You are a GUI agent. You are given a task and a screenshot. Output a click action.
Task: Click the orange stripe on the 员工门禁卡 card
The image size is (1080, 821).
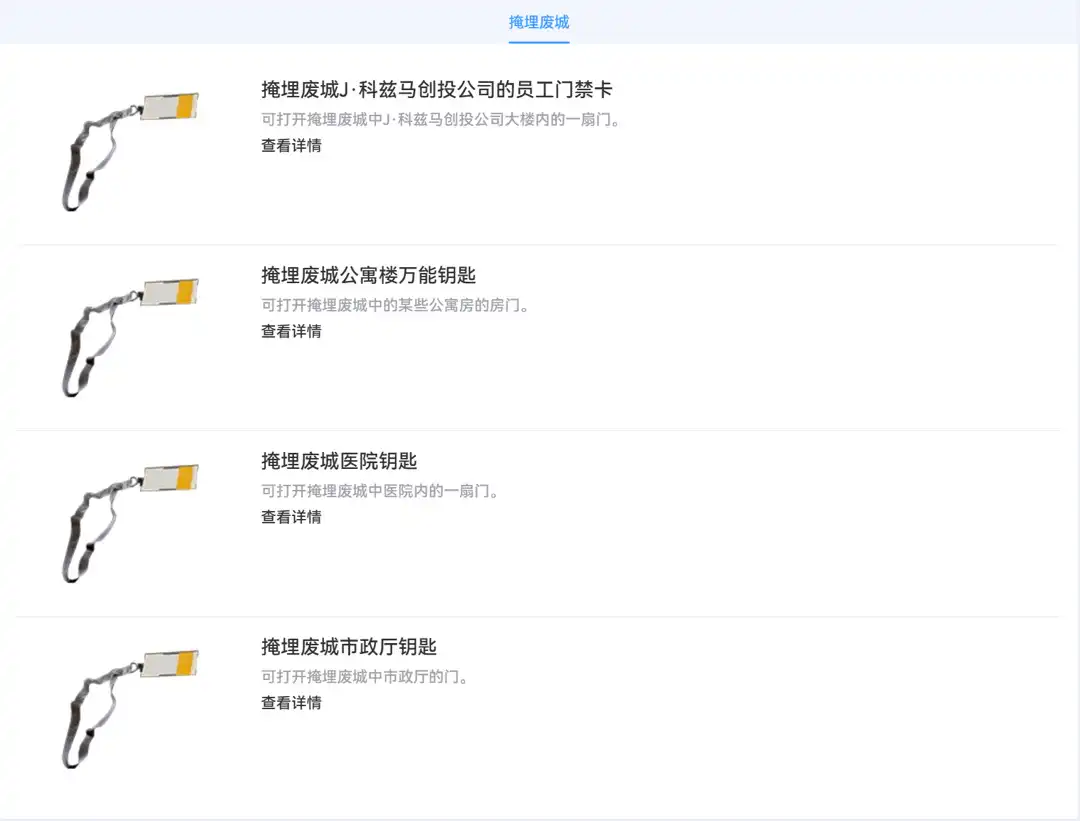pyautogui.click(x=185, y=106)
